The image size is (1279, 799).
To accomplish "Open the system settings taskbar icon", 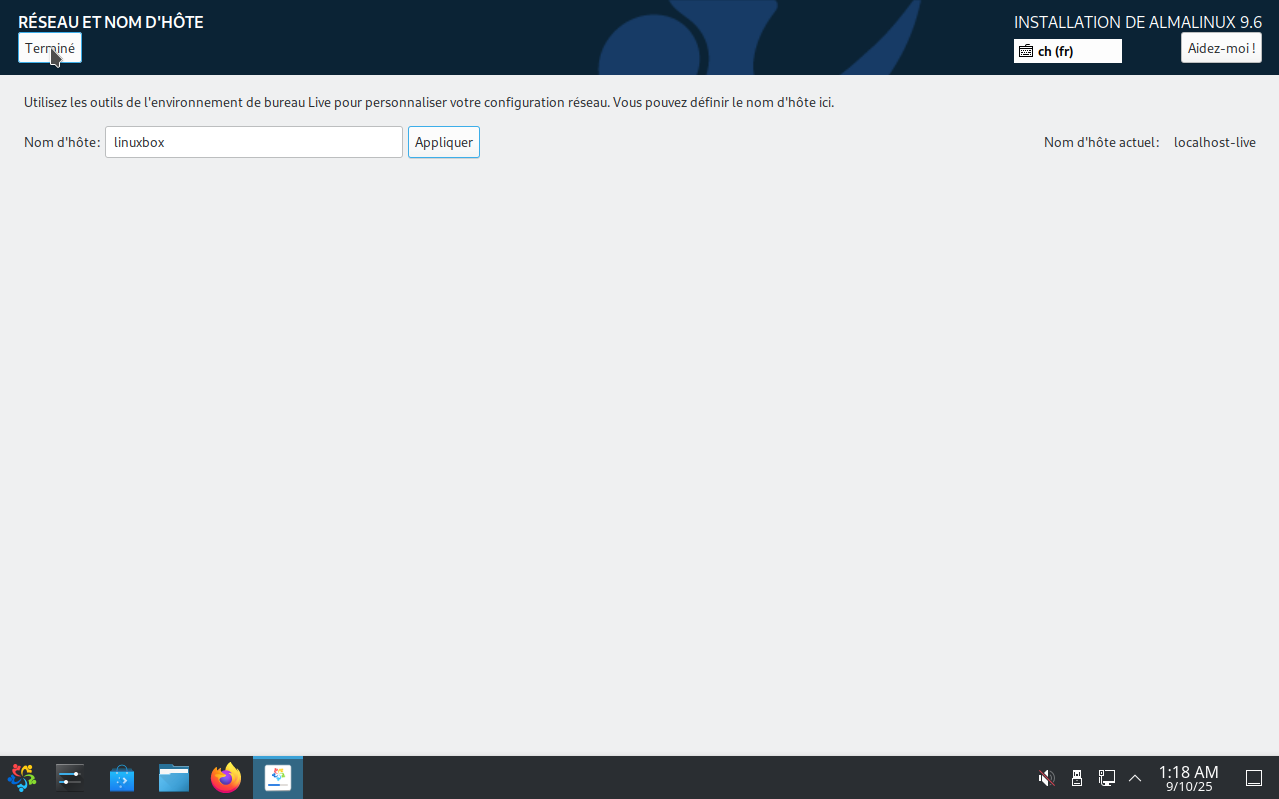I will tap(70, 777).
